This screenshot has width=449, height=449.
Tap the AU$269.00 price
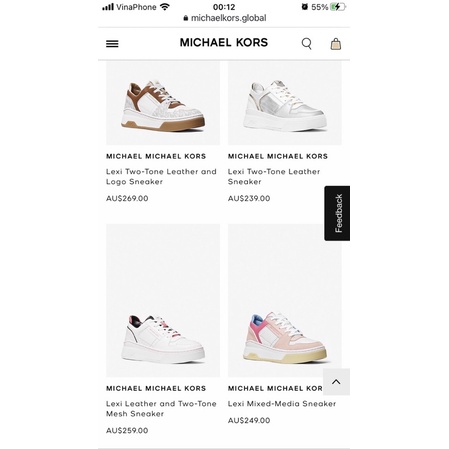pos(127,198)
